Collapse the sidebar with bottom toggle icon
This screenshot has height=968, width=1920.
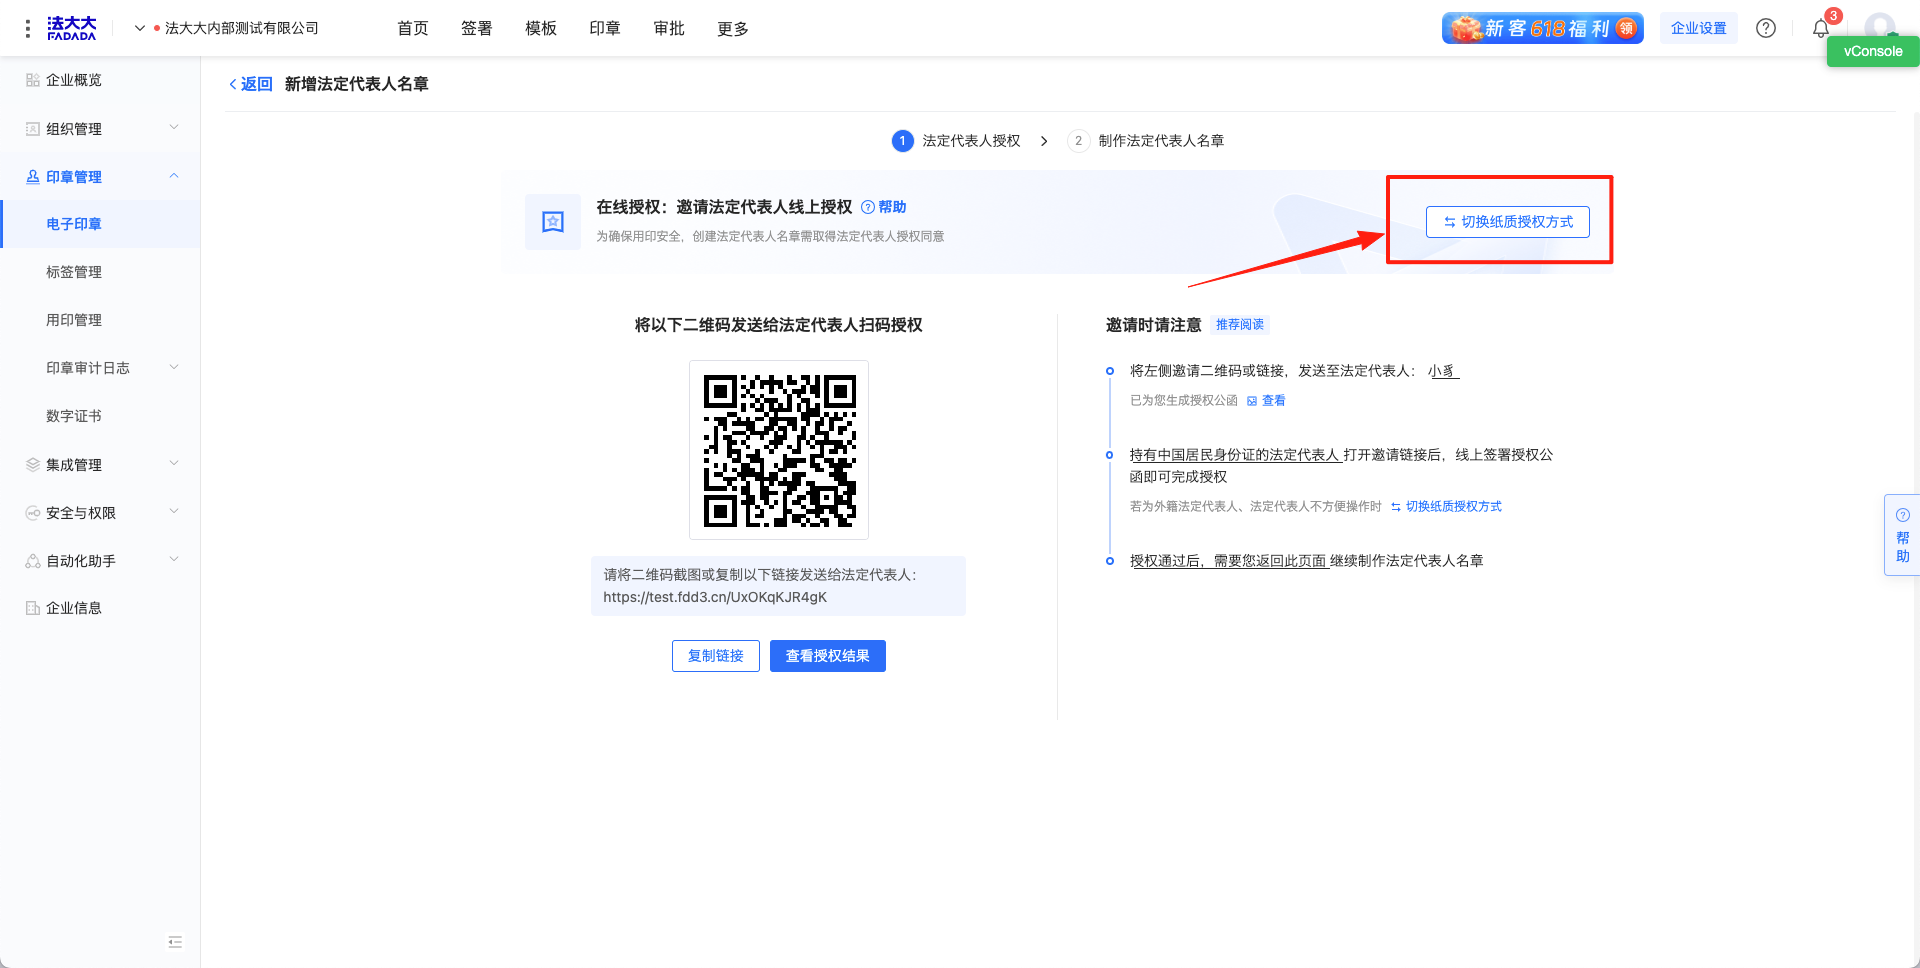pyautogui.click(x=175, y=942)
